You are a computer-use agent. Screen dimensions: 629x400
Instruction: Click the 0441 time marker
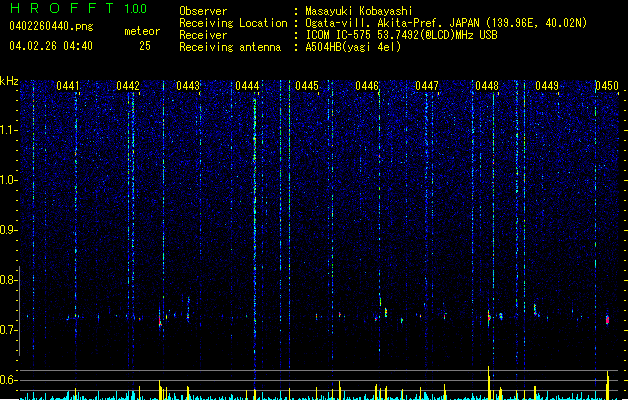[x=67, y=86]
